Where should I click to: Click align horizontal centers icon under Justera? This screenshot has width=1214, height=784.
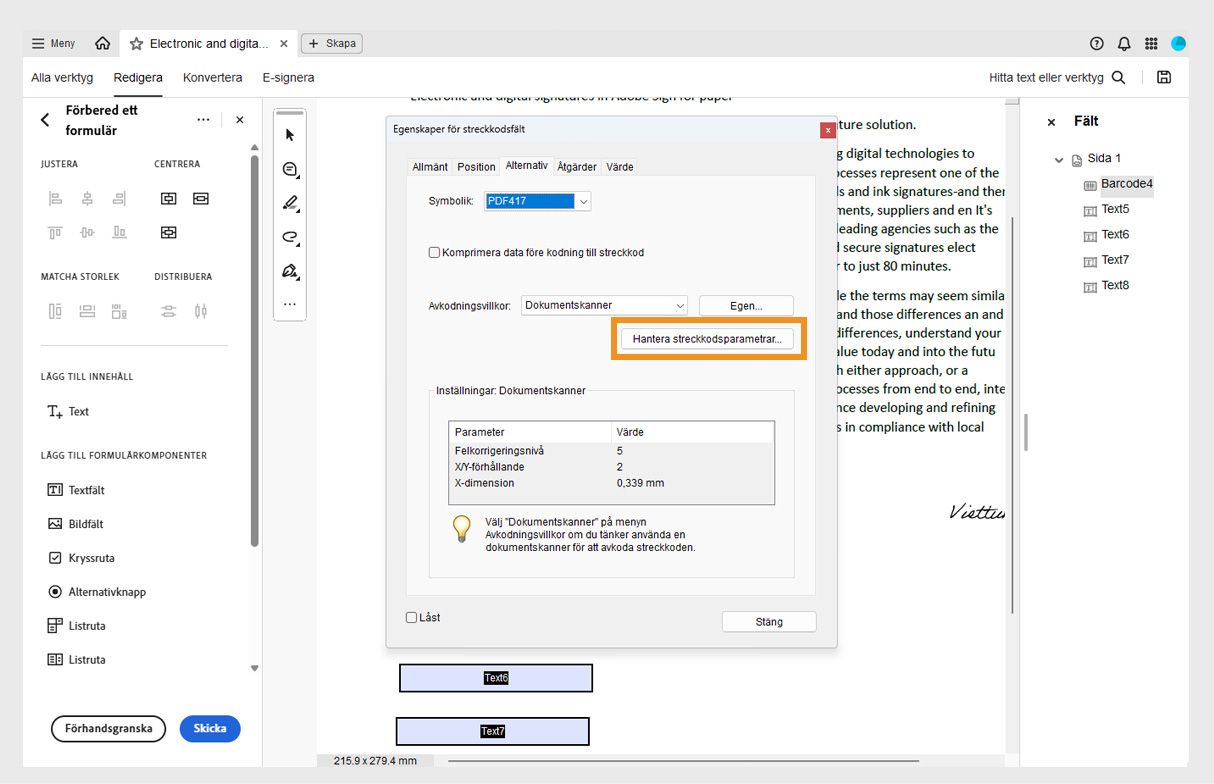coord(88,199)
